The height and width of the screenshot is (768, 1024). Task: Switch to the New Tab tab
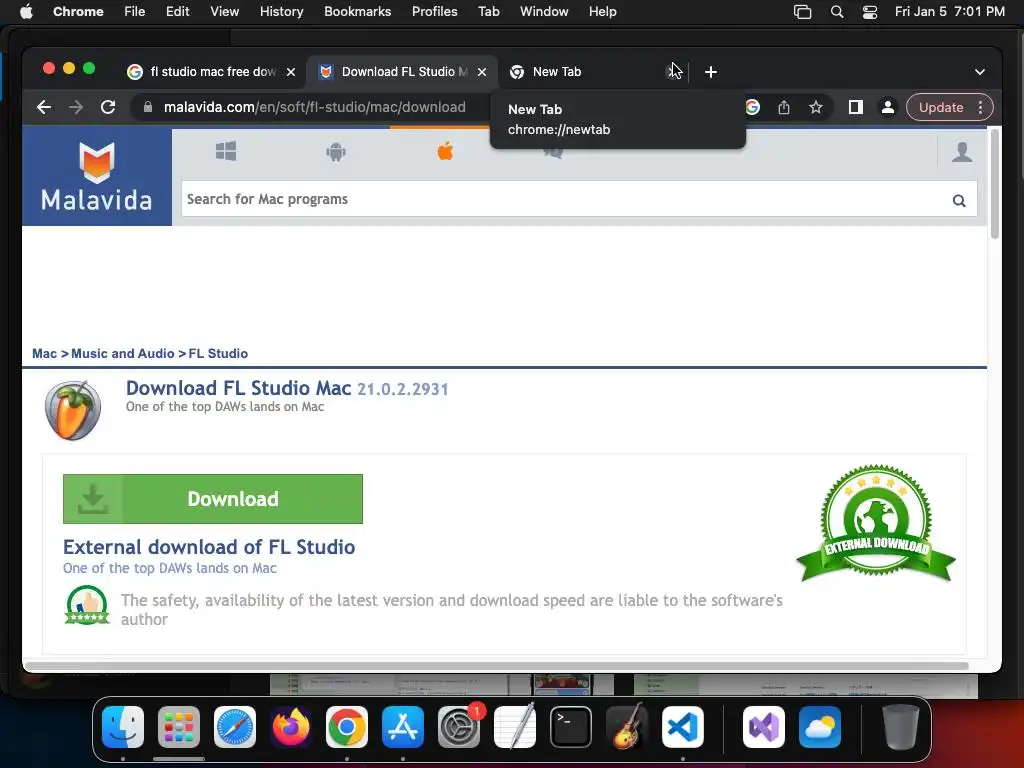click(x=591, y=72)
